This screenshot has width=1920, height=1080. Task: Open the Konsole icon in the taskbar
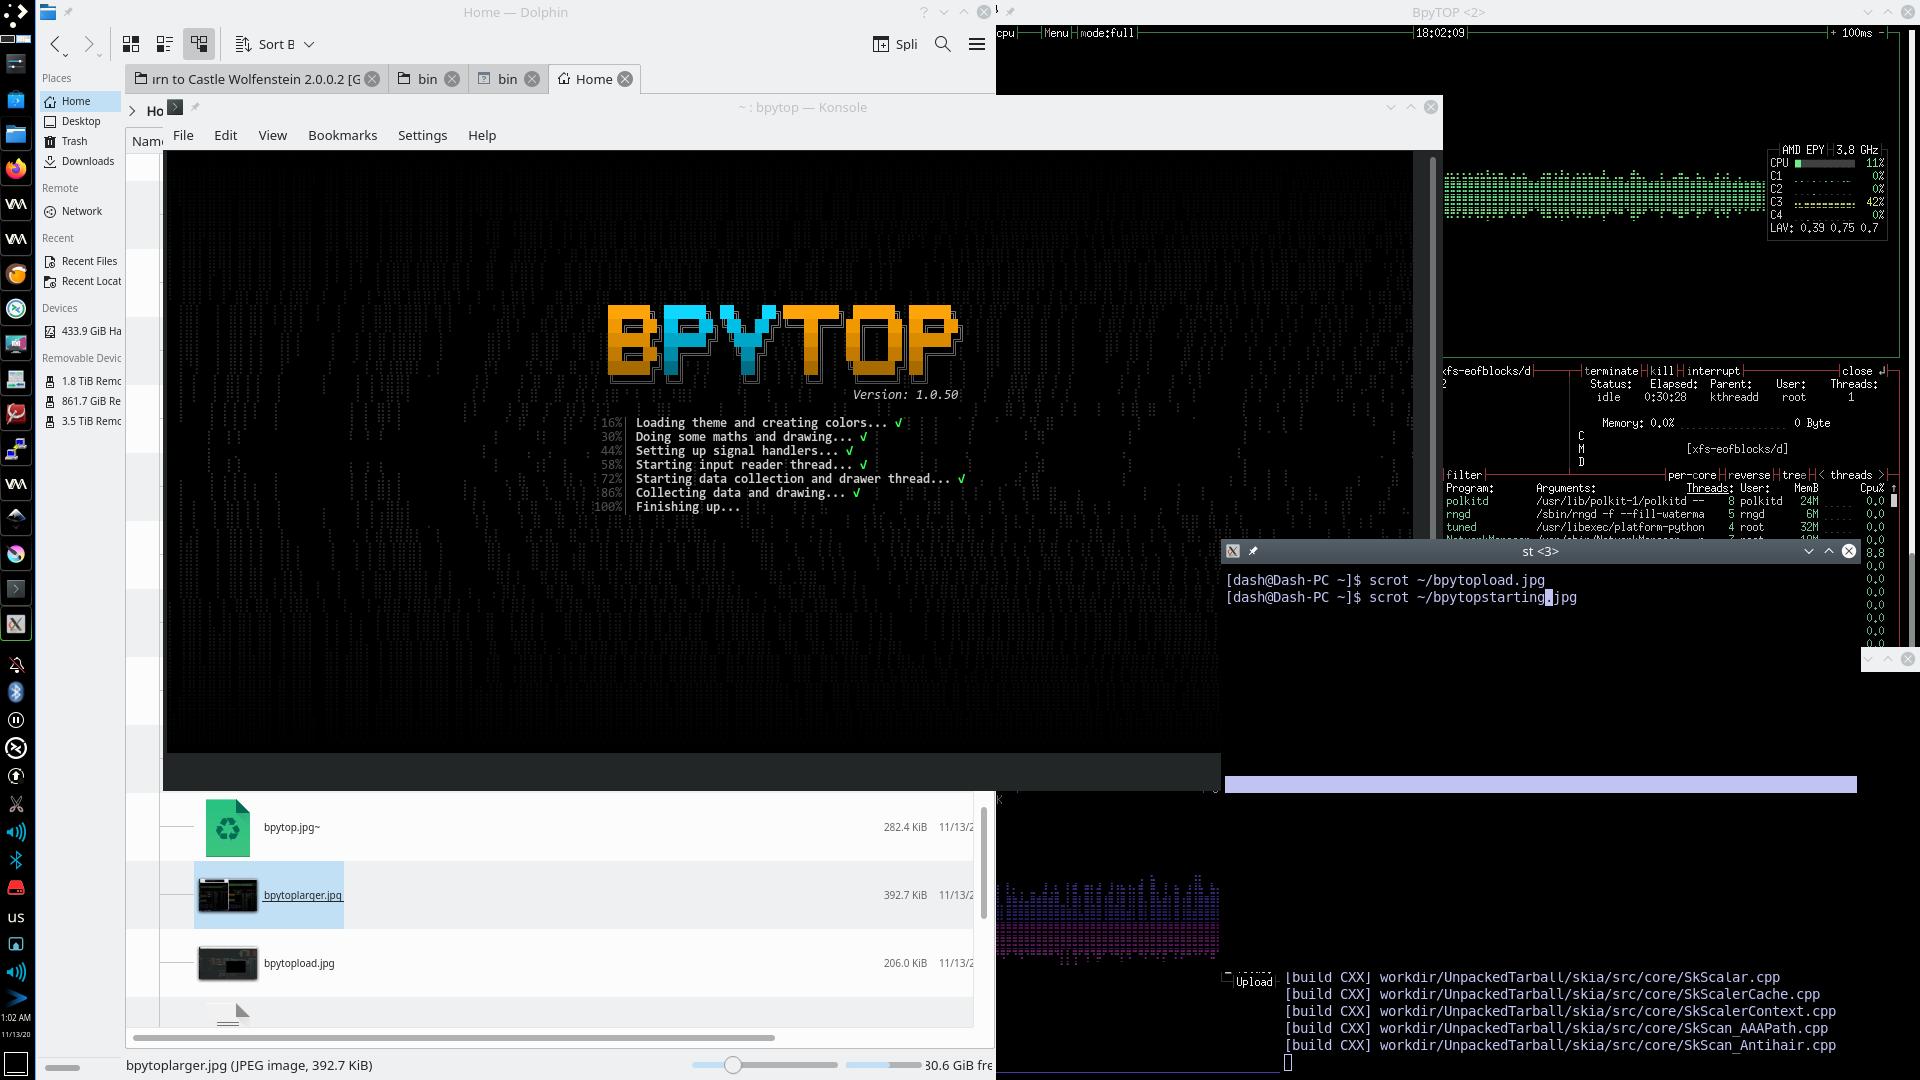click(16, 589)
